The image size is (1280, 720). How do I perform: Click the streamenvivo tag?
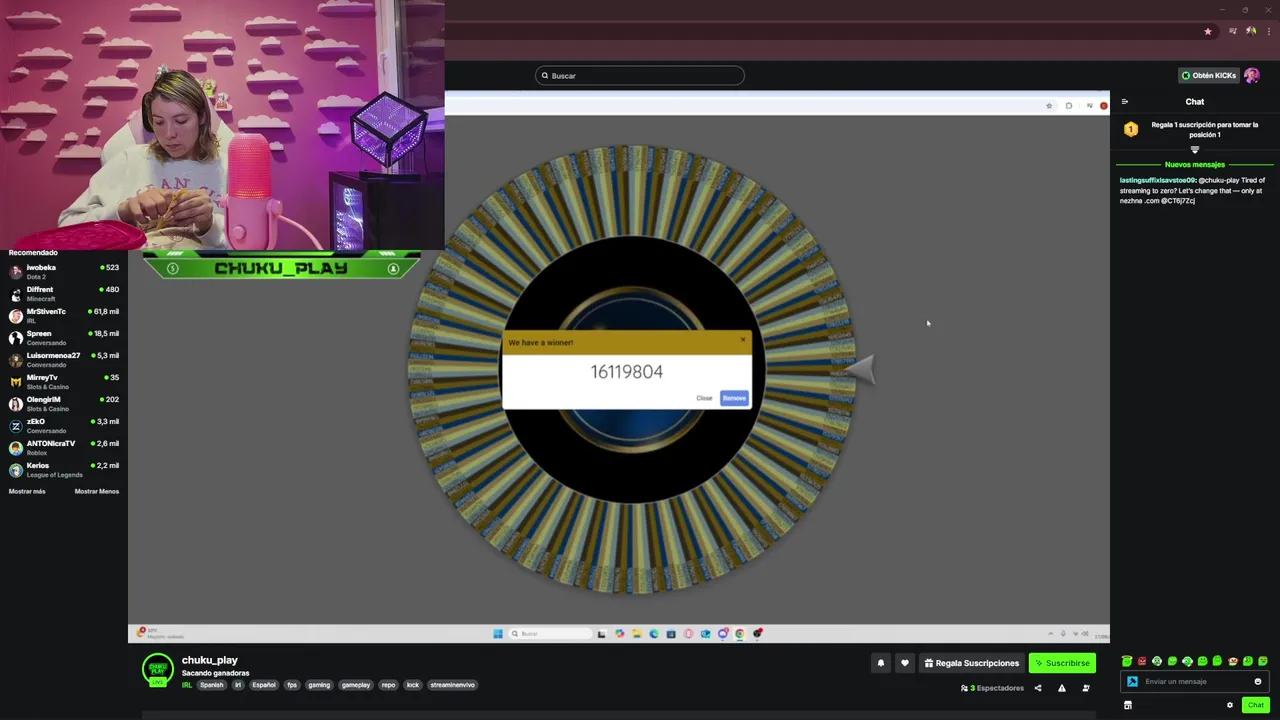point(453,686)
